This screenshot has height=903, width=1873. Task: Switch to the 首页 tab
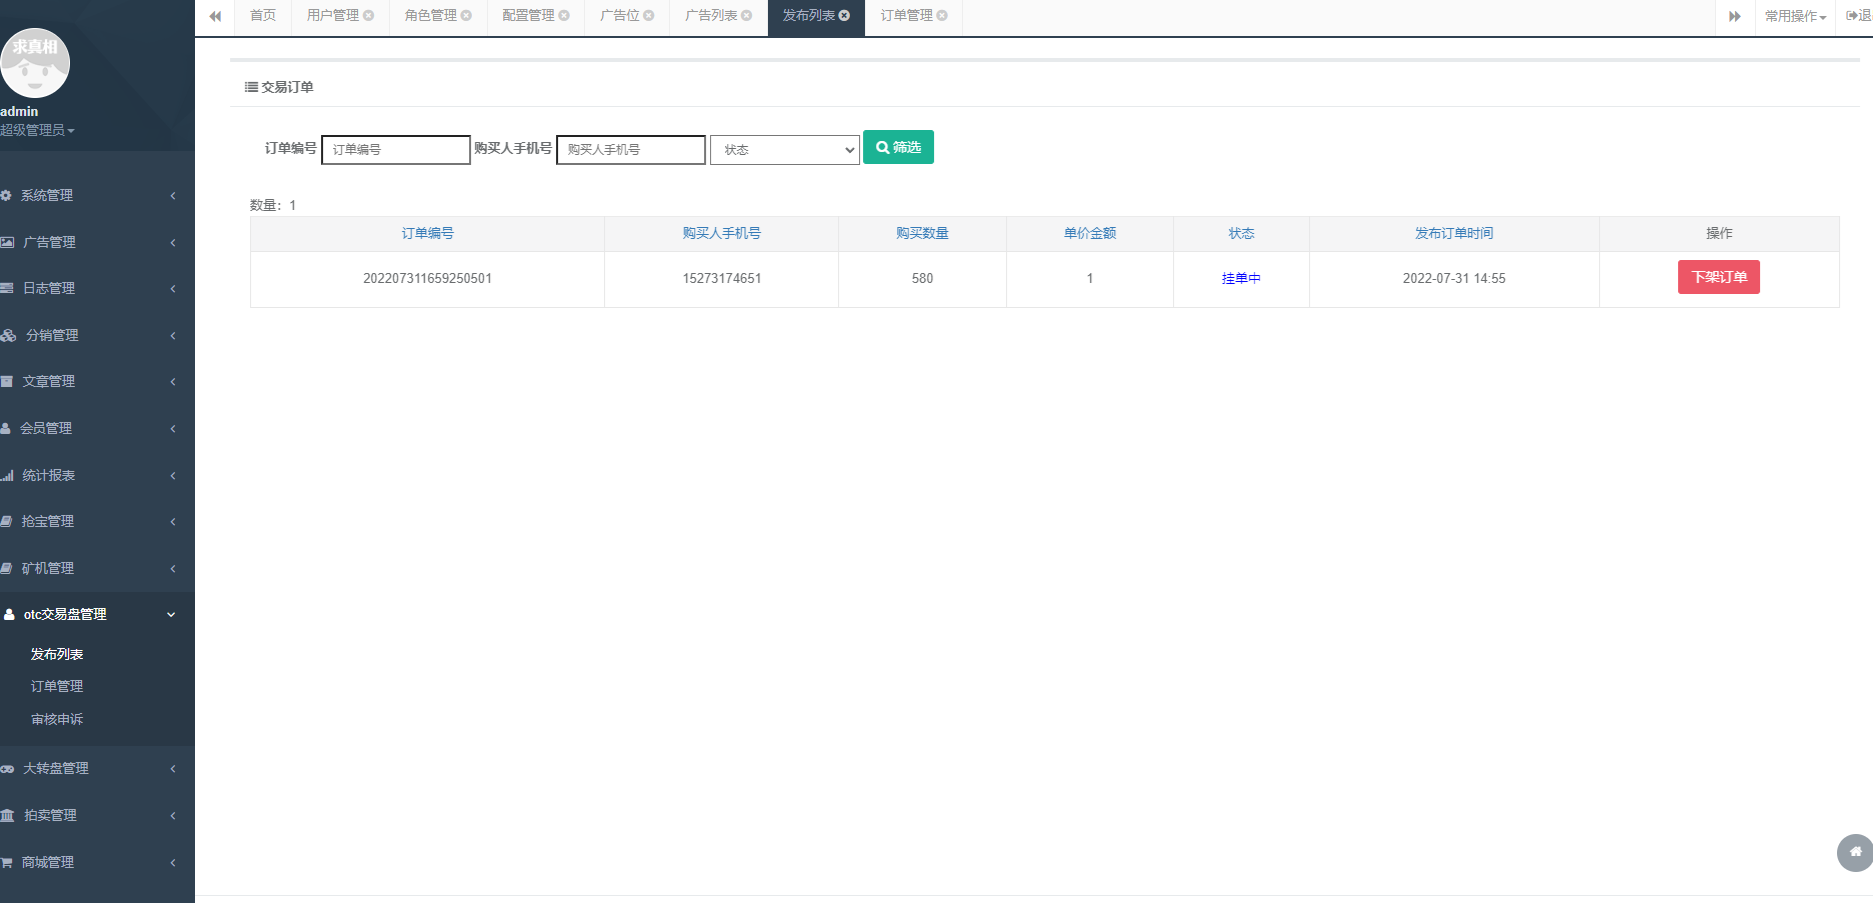point(263,16)
